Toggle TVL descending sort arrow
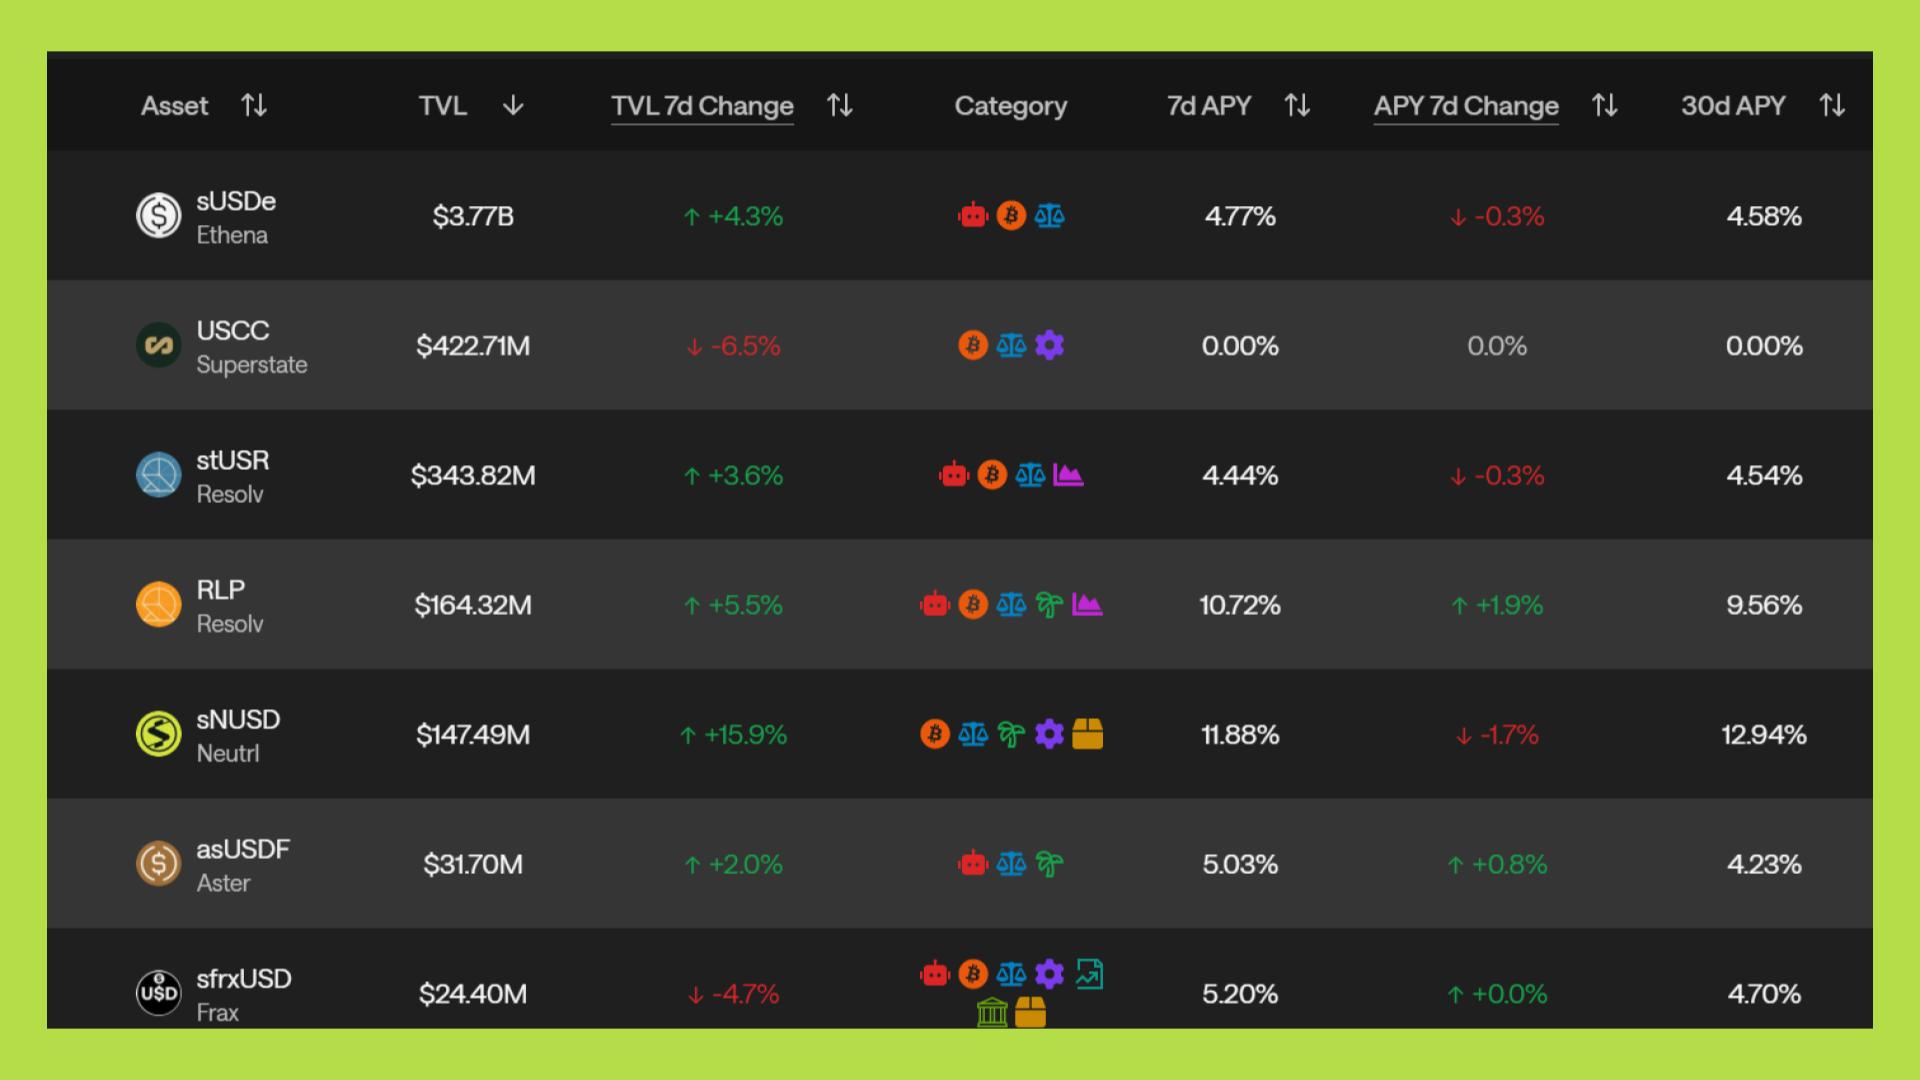 pos(513,106)
